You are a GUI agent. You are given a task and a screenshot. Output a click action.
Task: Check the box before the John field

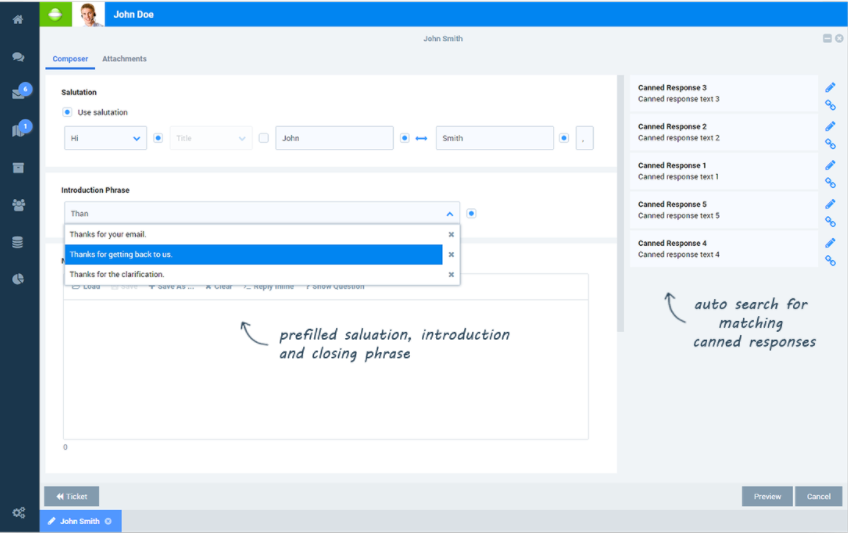pyautogui.click(x=264, y=138)
